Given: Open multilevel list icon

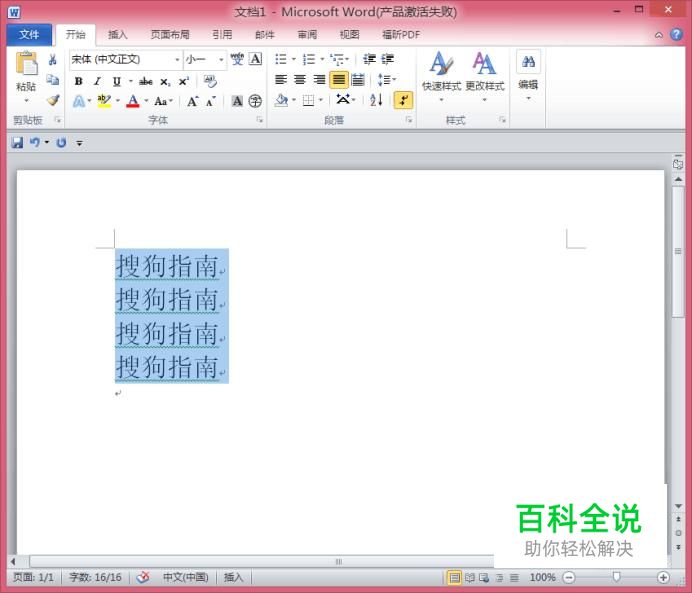Looking at the screenshot, I should (x=338, y=59).
